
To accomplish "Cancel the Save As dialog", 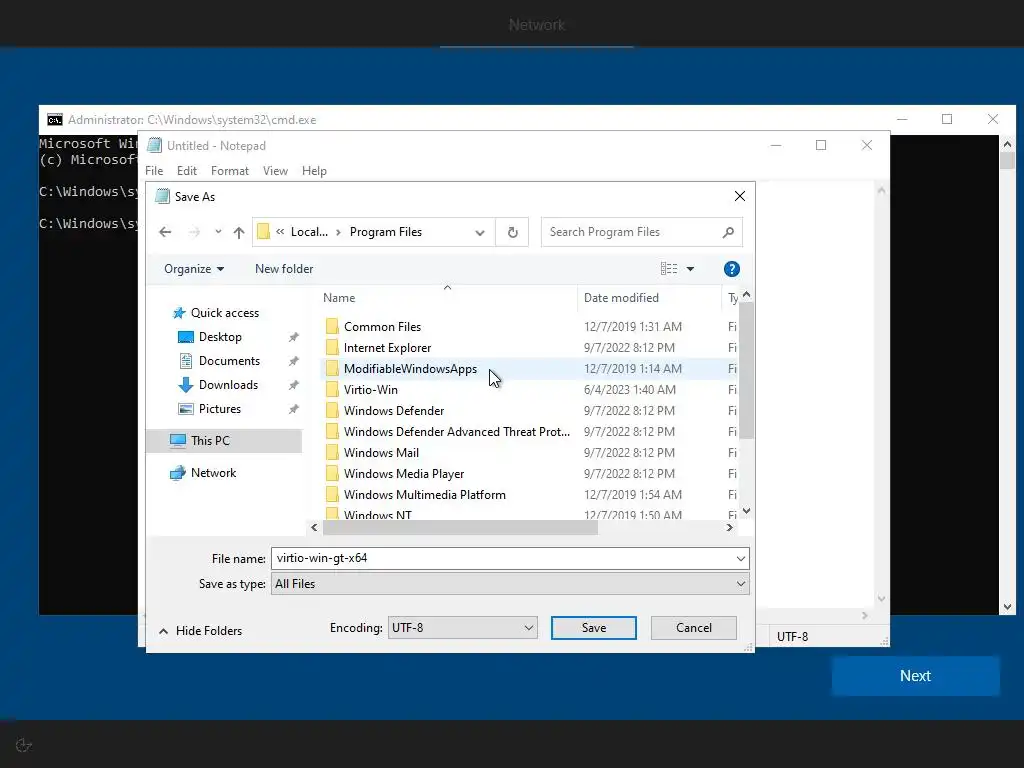I will click(694, 628).
